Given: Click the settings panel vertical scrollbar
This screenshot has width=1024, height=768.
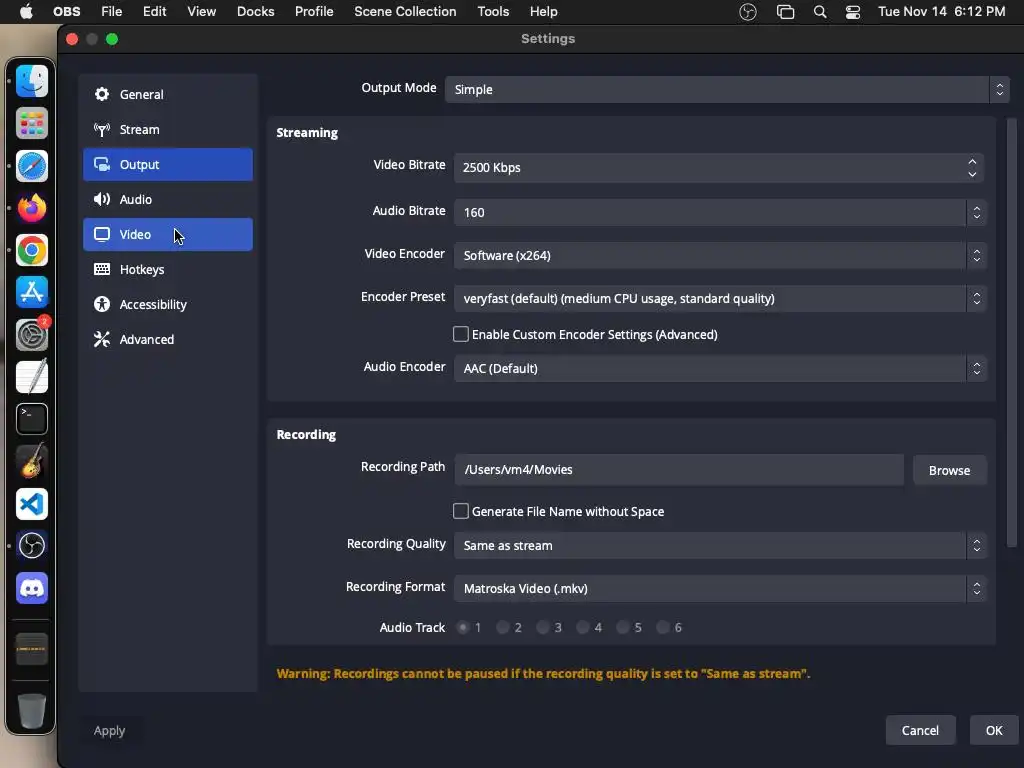Looking at the screenshot, I should (1012, 330).
